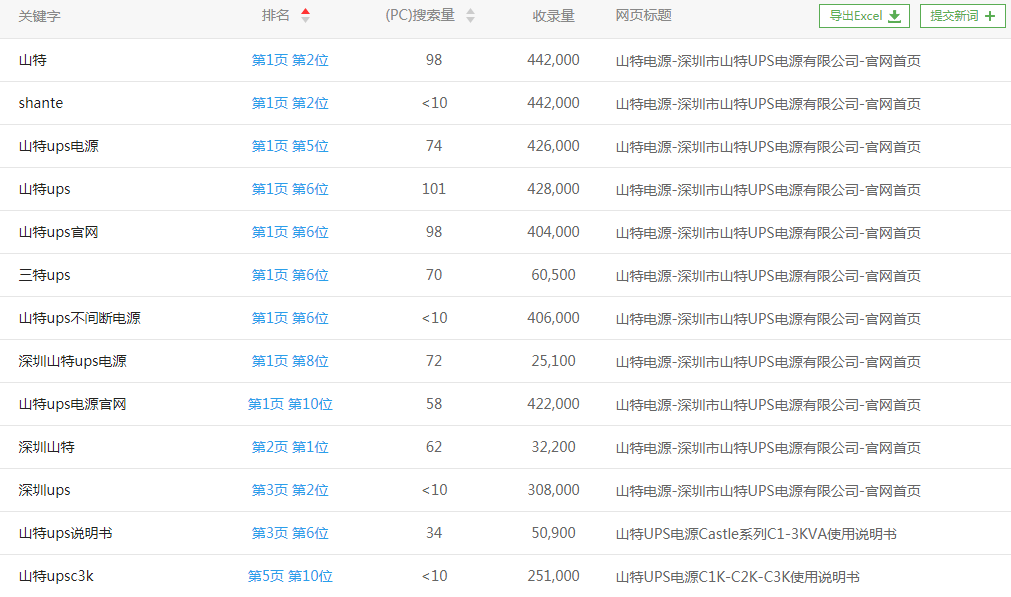Sort (PC)搜索量 descending with its down arrow
The height and width of the screenshot is (597, 1011).
click(x=470, y=20)
